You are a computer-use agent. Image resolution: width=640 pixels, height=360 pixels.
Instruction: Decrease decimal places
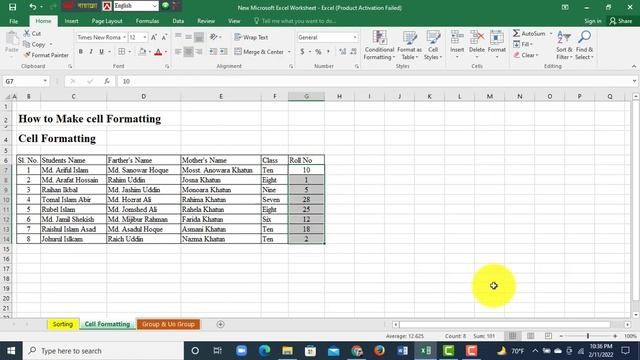click(x=353, y=52)
